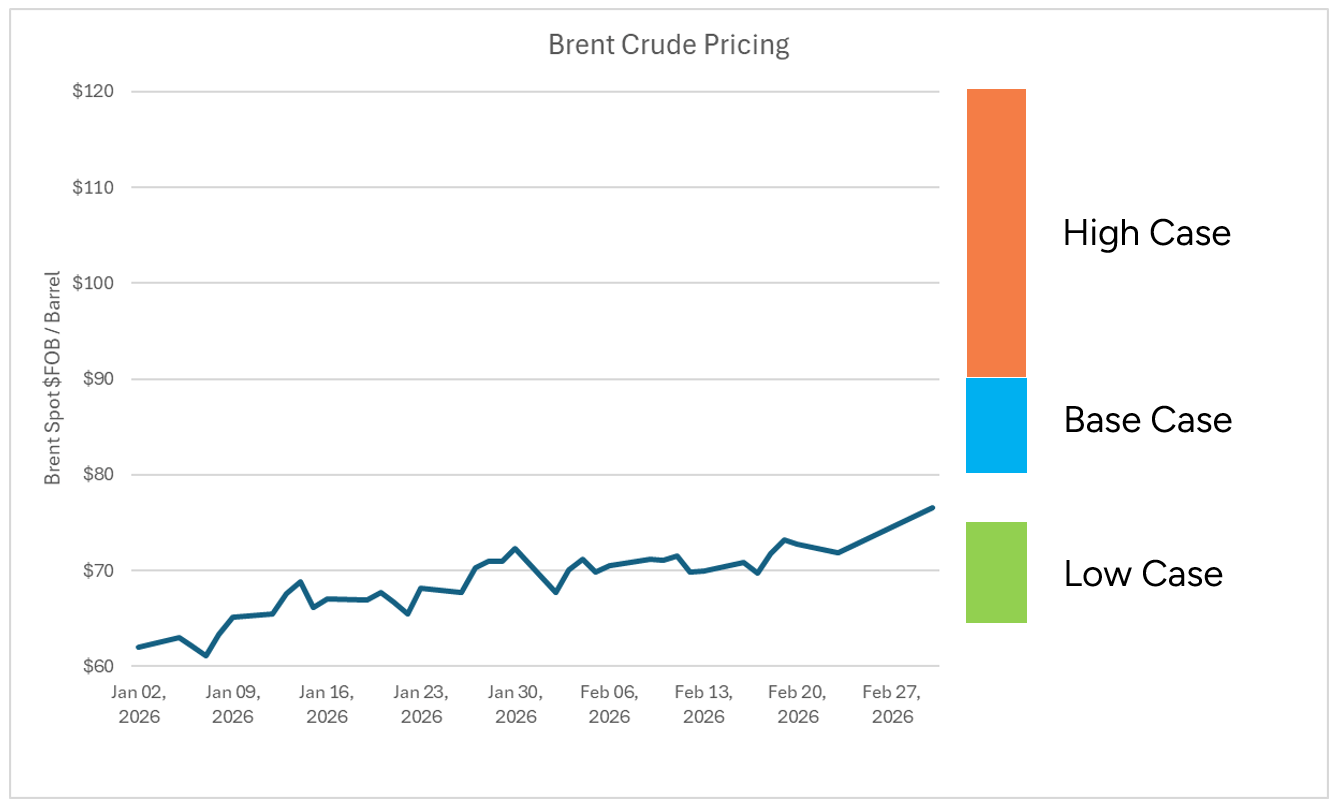Click the $100 y-axis label
This screenshot has height=805, width=1335.
pos(93,283)
